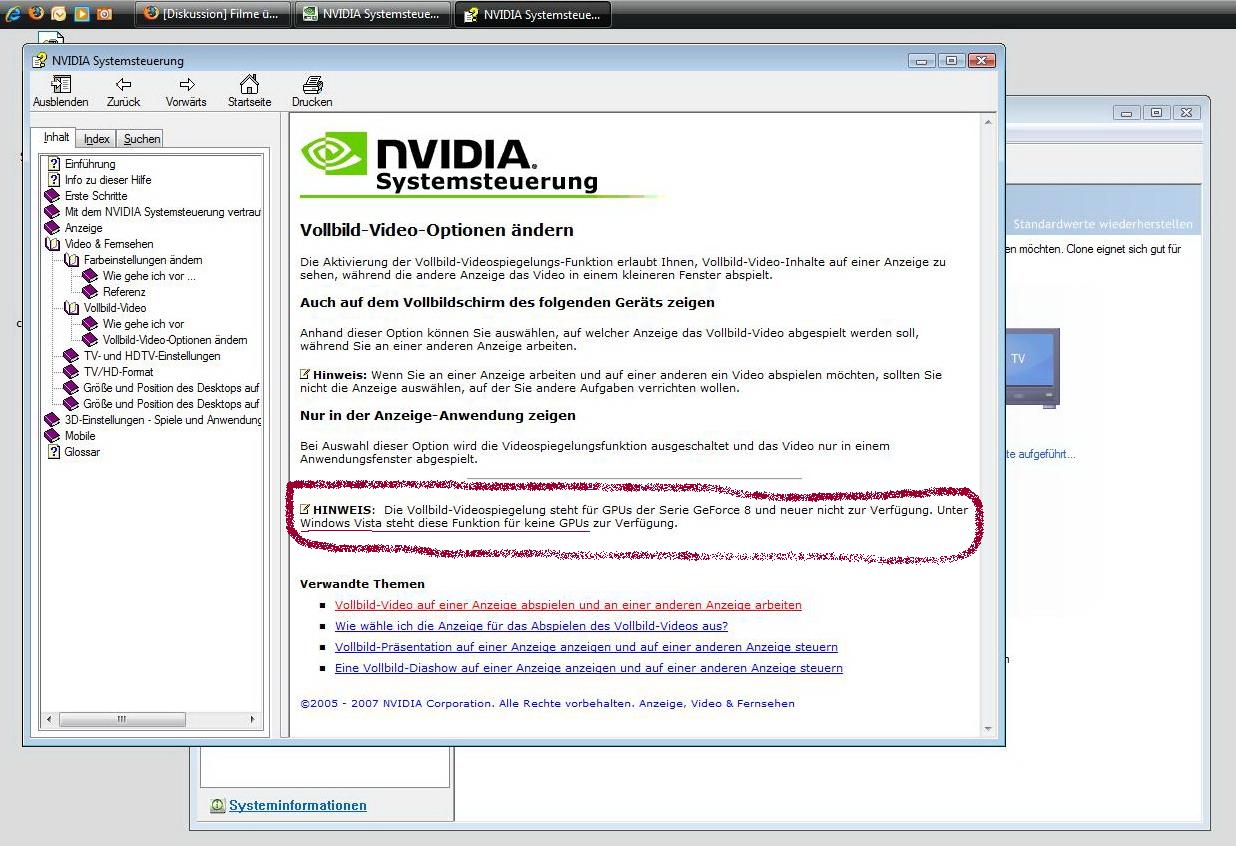This screenshot has height=846, width=1236.
Task: Open the orange mail quick launch icon
Action: click(59, 14)
